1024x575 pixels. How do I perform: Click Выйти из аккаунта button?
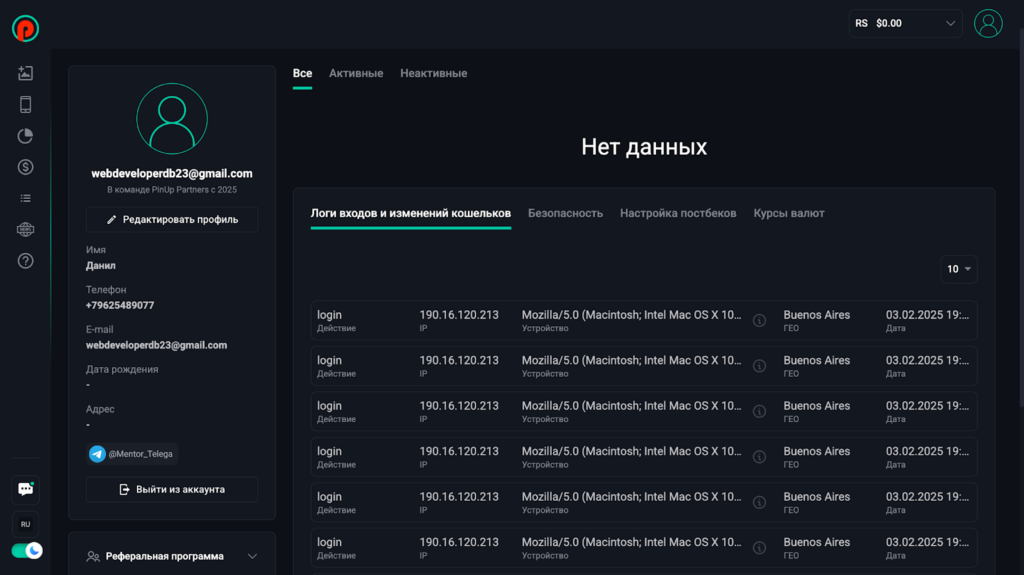[172, 489]
